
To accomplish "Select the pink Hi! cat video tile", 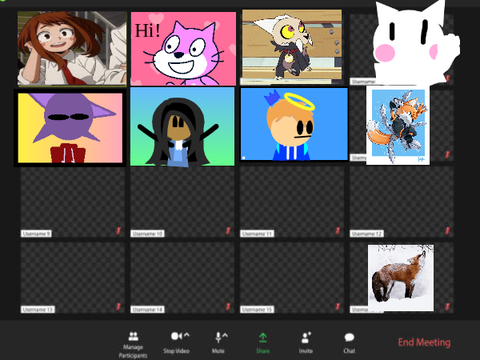I will 183,49.
